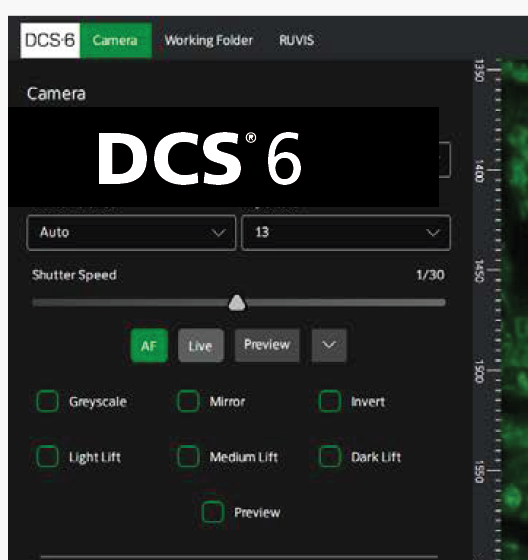This screenshot has height=560, width=528.
Task: Open the RUVIS tab
Action: point(297,40)
